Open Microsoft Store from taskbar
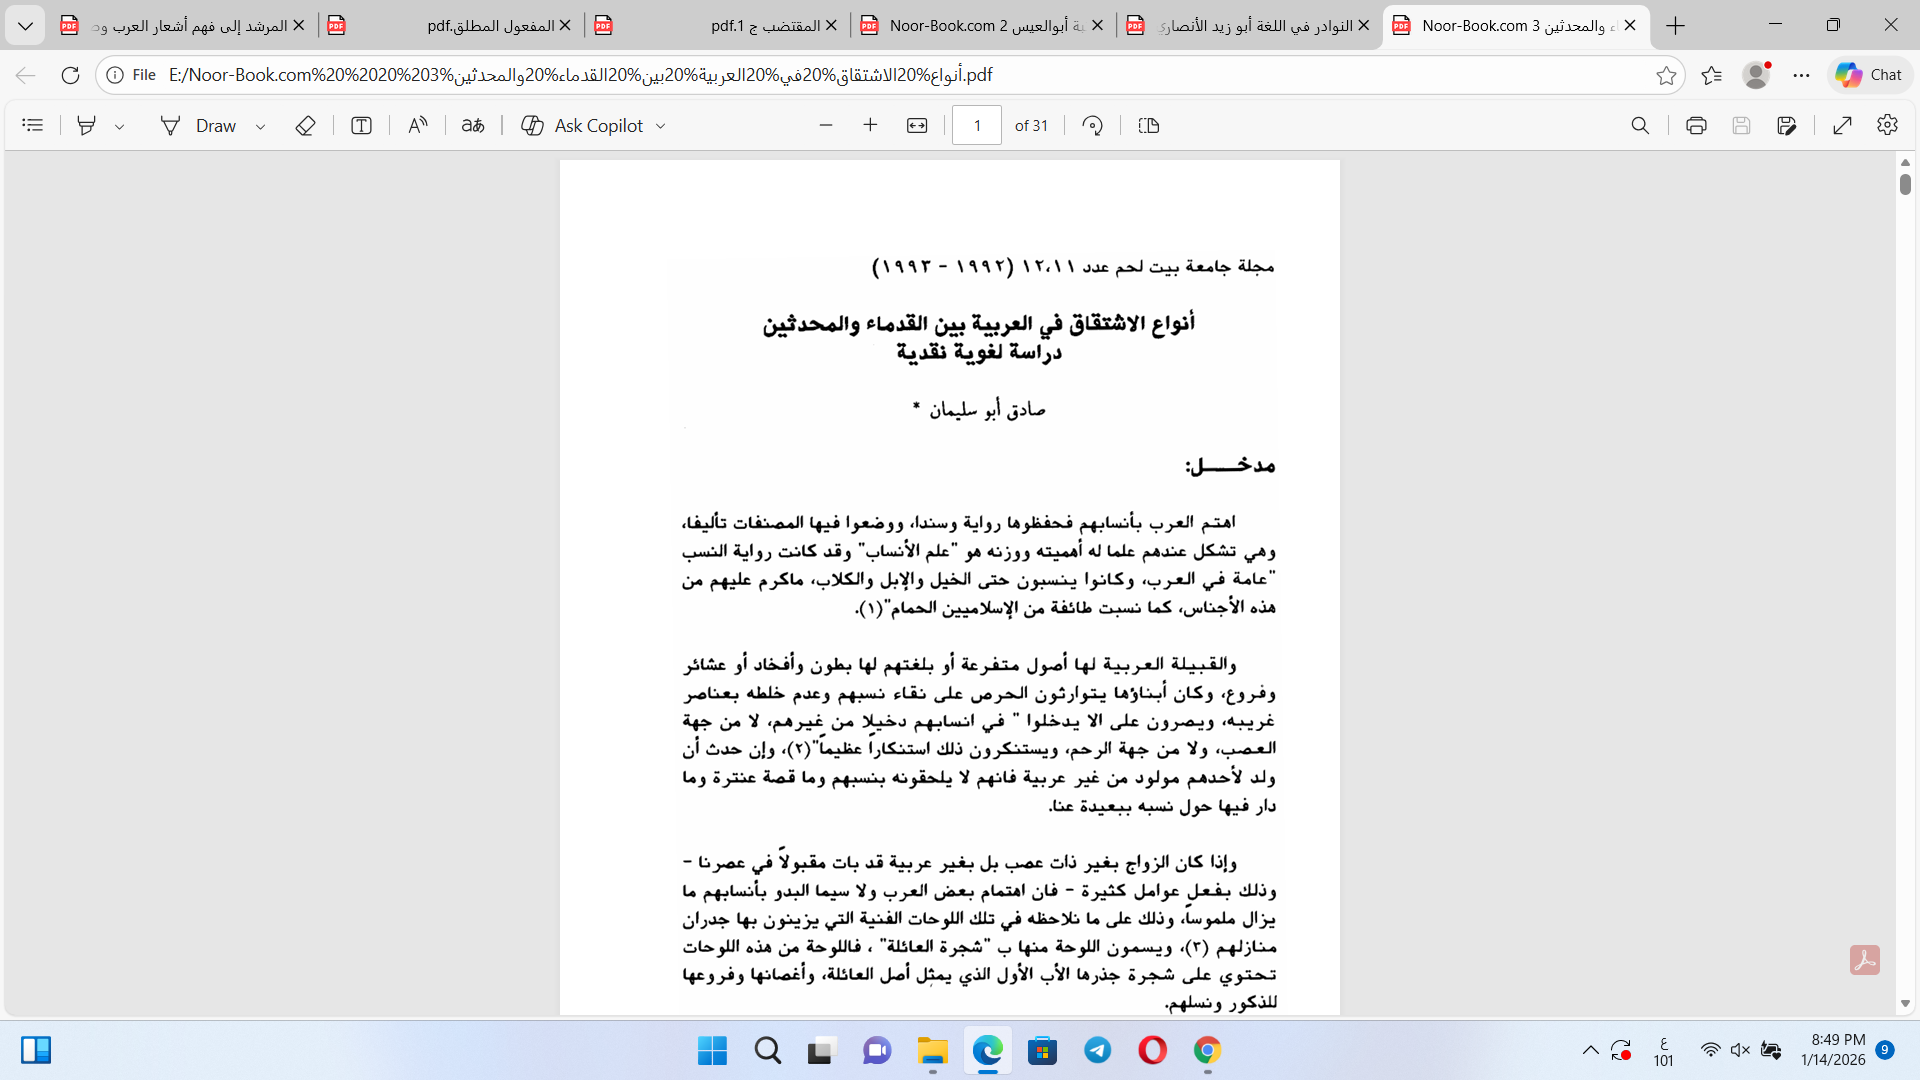This screenshot has height=1080, width=1920. coord(1042,1051)
